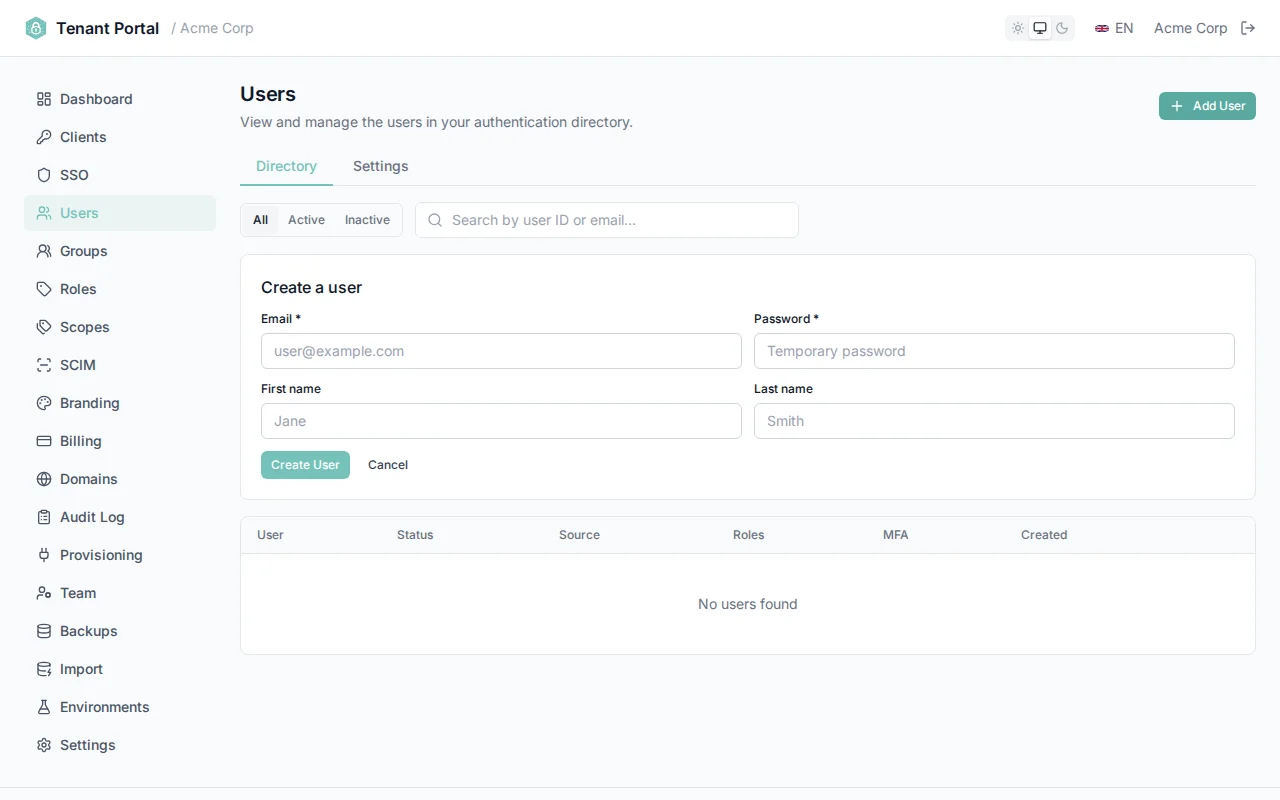Screen dimensions: 1280x800
Task: Click the Branding palette icon
Action: click(x=44, y=403)
